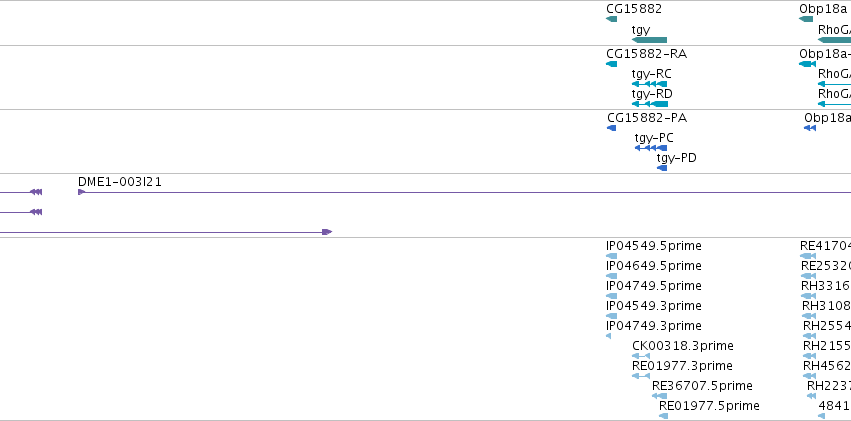Image resolution: width=851 pixels, height=421 pixels.
Task: Click the tgy-PD label text
Action: 677,158
